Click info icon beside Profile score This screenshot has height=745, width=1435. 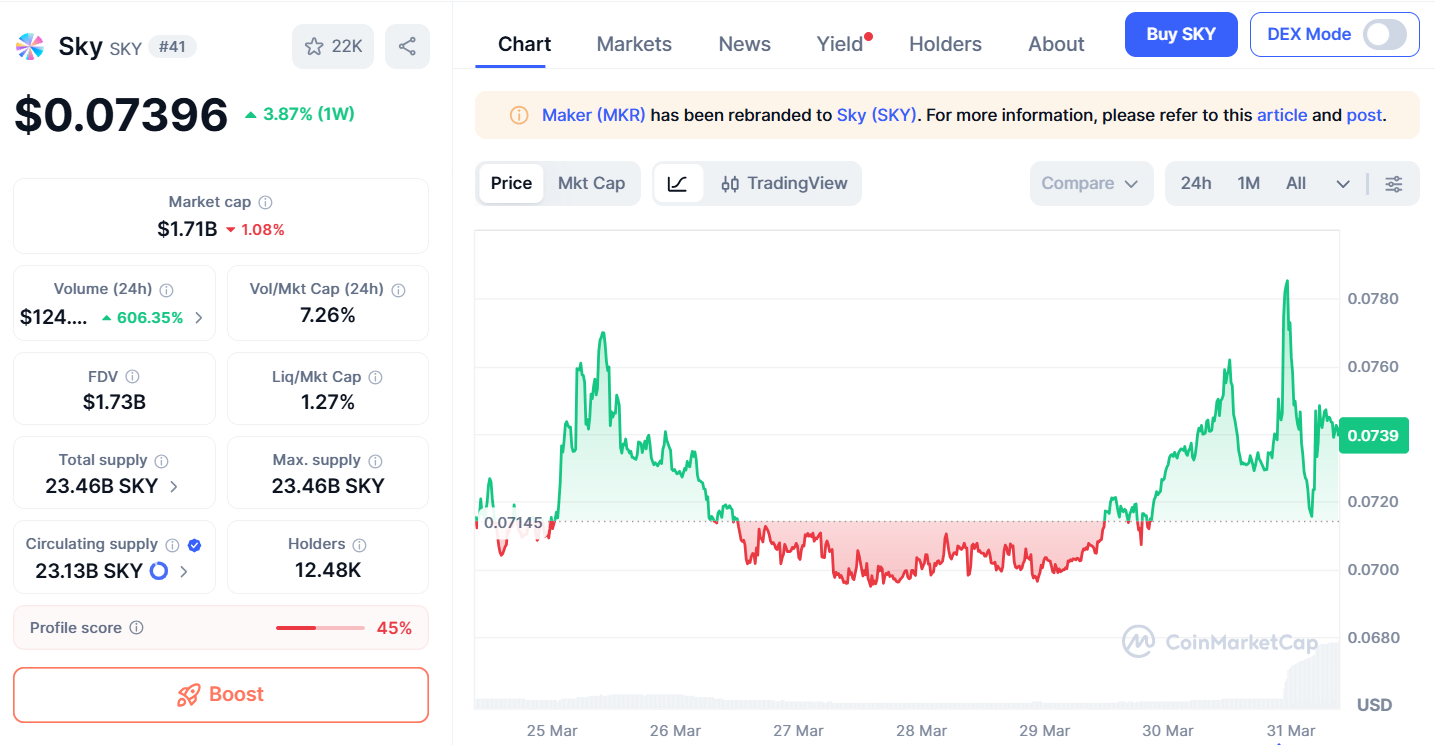136,628
